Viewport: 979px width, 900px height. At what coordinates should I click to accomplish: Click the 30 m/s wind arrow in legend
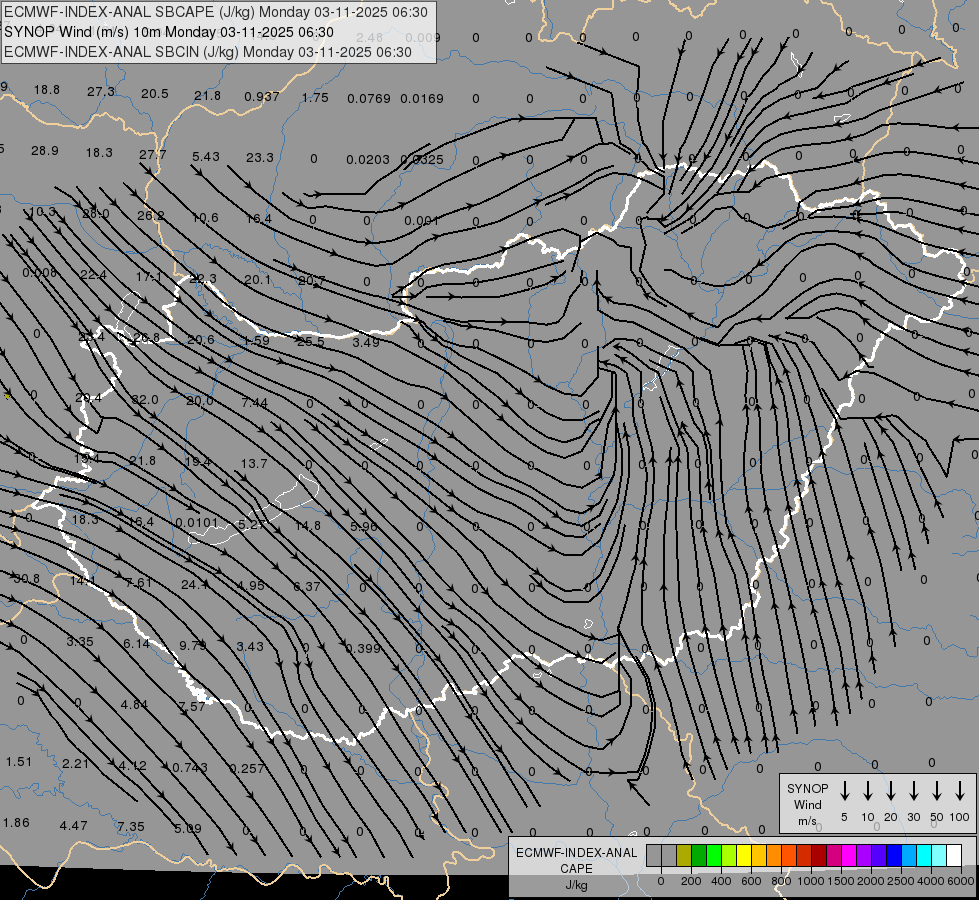click(x=913, y=791)
